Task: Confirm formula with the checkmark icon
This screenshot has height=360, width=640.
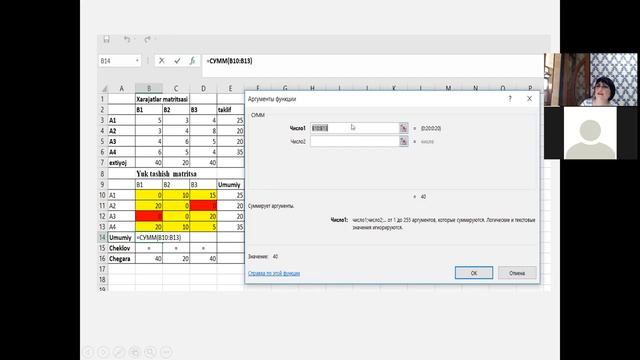Action: (x=177, y=61)
